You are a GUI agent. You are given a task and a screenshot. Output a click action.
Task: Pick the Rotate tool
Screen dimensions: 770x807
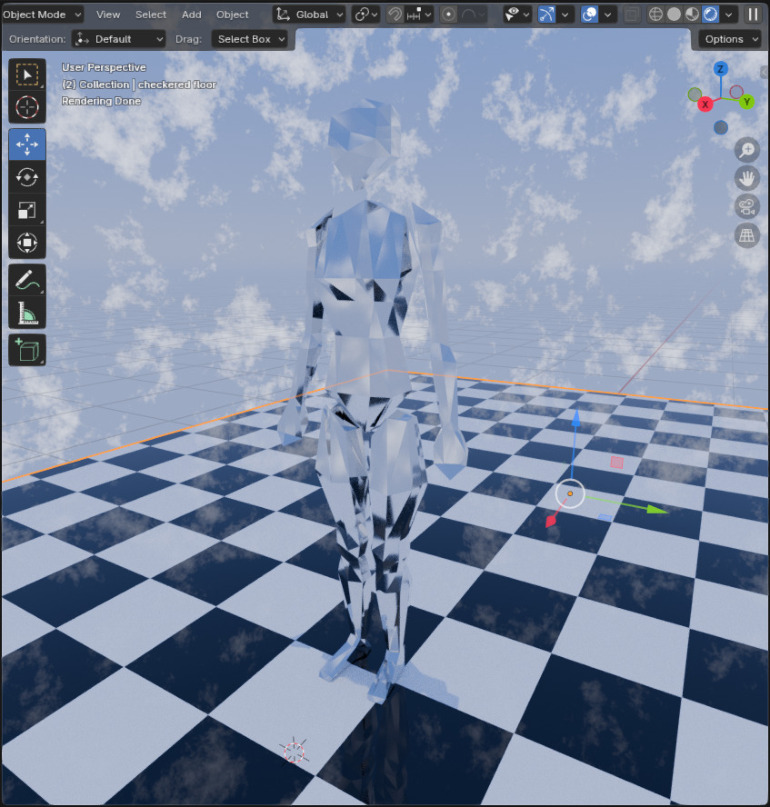[27, 177]
